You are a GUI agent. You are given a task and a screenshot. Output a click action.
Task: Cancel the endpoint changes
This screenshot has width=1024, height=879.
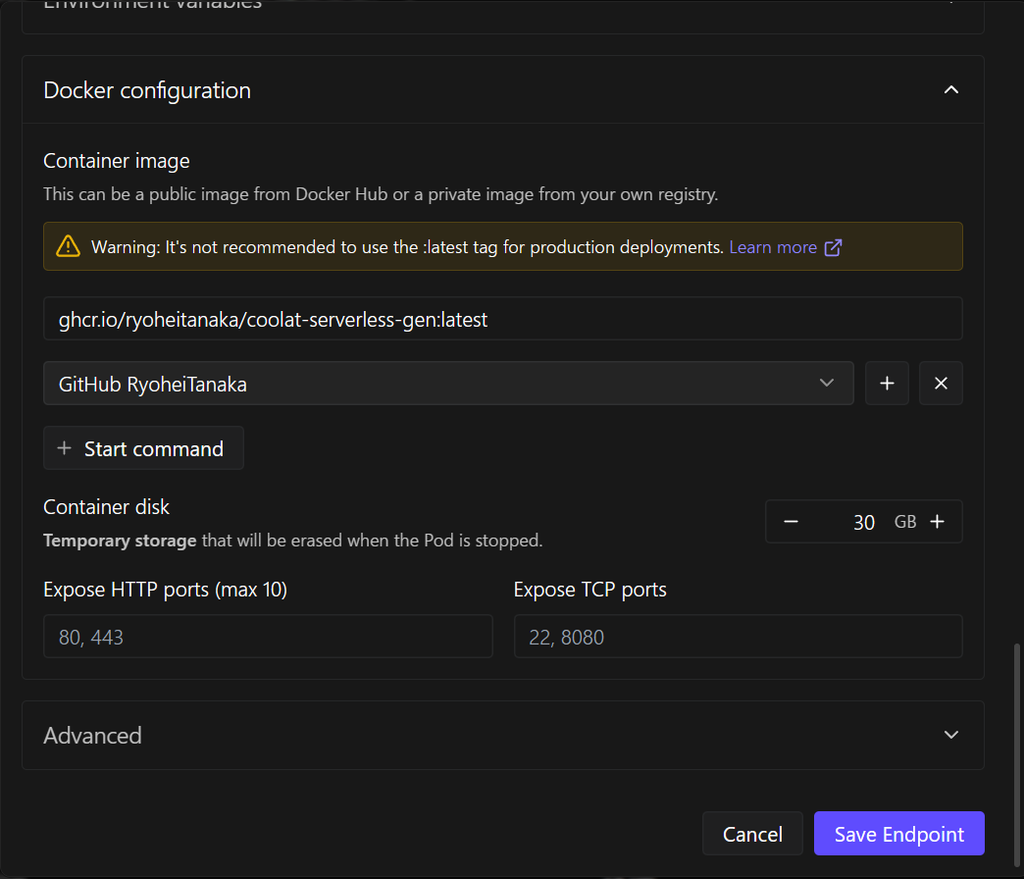tap(752, 834)
